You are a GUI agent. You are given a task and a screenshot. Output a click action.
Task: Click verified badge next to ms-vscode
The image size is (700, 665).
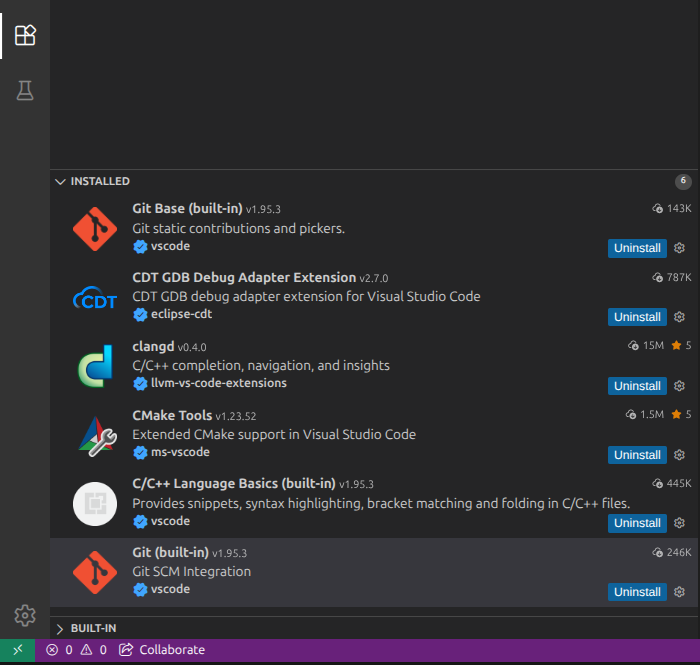tap(140, 453)
